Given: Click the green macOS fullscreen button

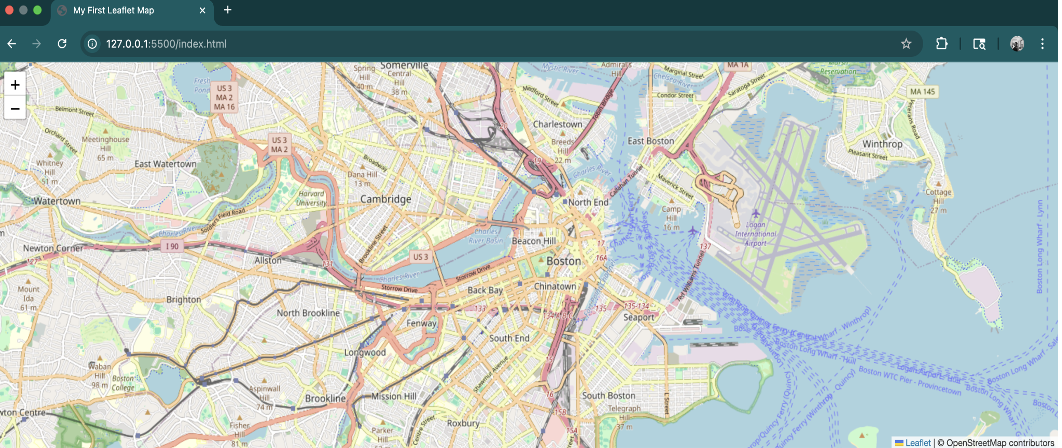Looking at the screenshot, I should coord(38,10).
